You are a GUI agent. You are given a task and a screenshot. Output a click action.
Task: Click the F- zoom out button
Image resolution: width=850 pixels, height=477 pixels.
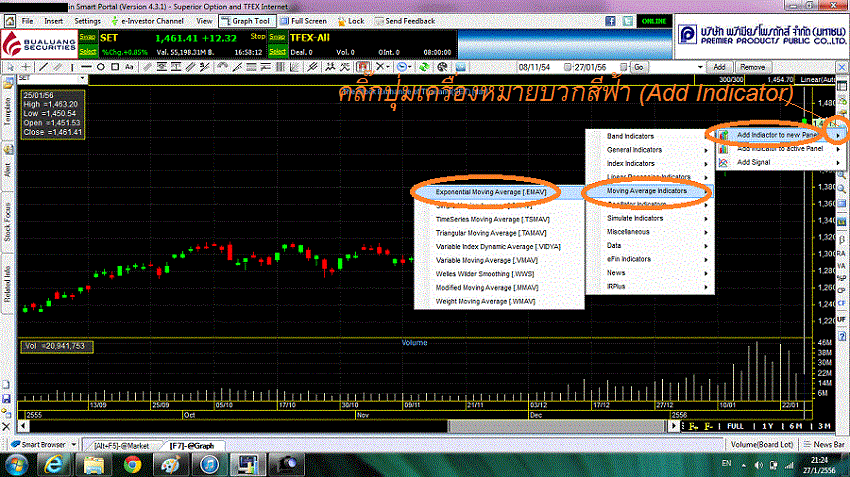click(709, 427)
